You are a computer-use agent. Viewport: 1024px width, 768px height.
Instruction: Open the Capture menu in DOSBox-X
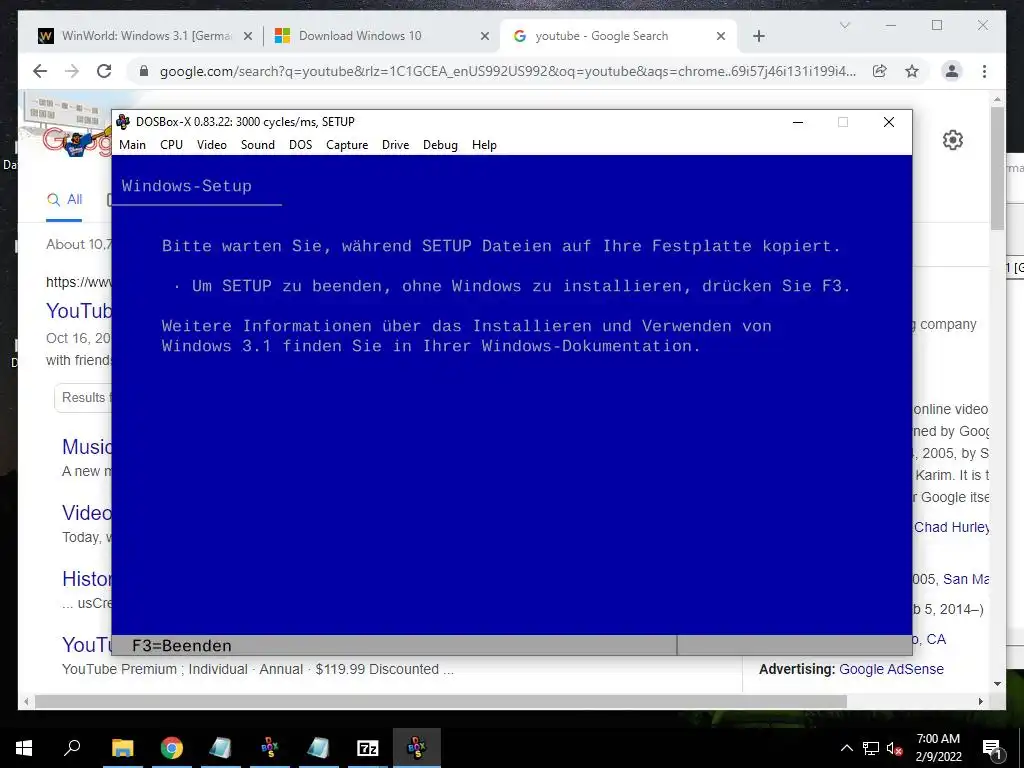[347, 145]
